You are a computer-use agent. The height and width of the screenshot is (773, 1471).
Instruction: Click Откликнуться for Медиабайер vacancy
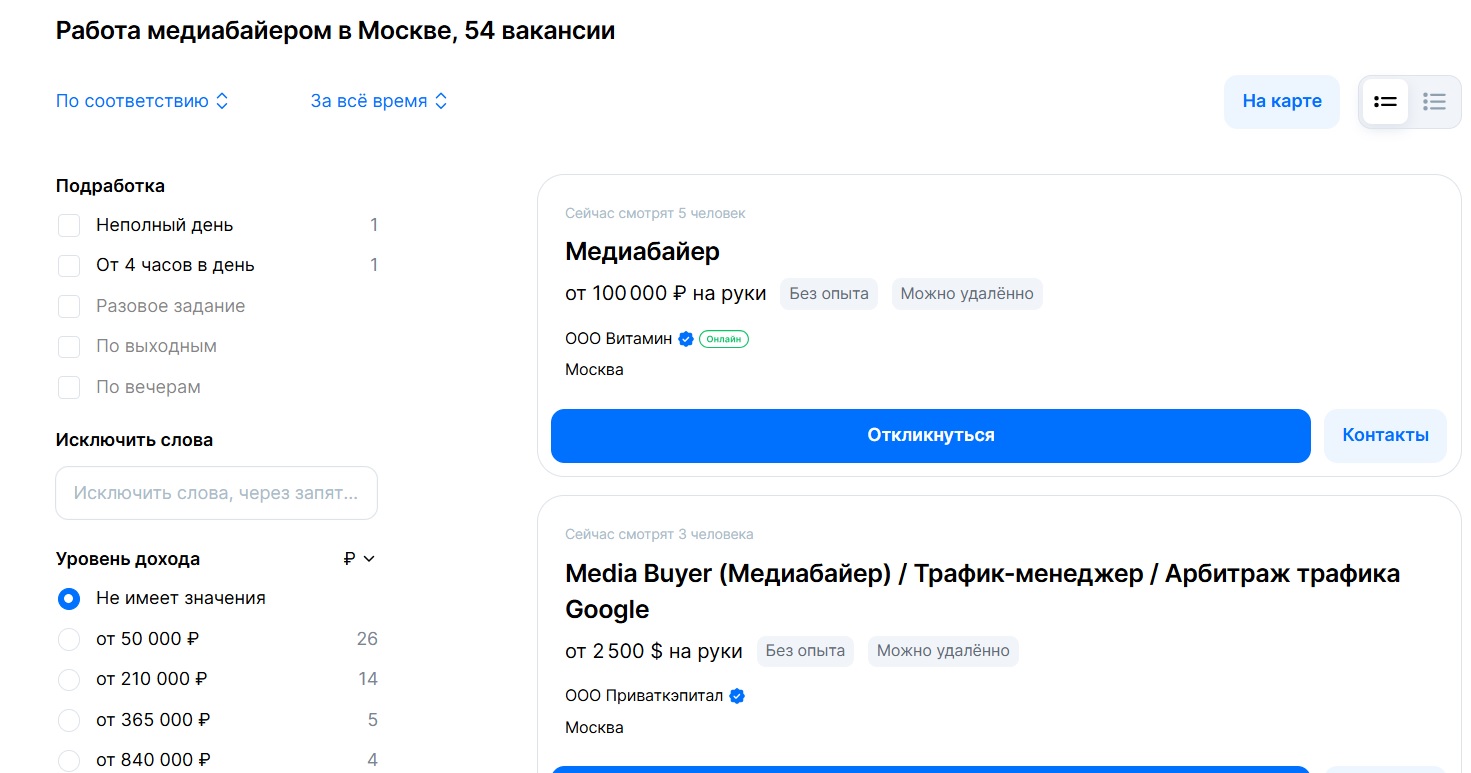[x=930, y=435]
